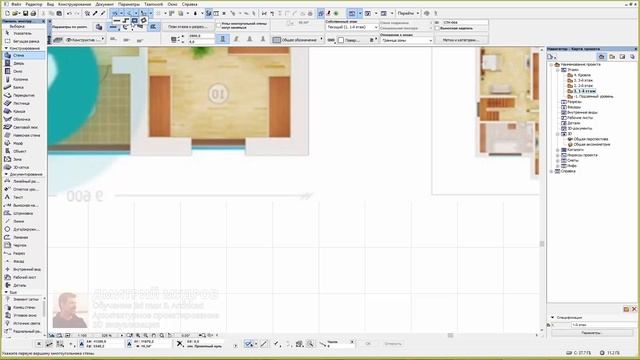640x360 pixels.
Task: Open the Параметры menu
Action: [x=129, y=4]
